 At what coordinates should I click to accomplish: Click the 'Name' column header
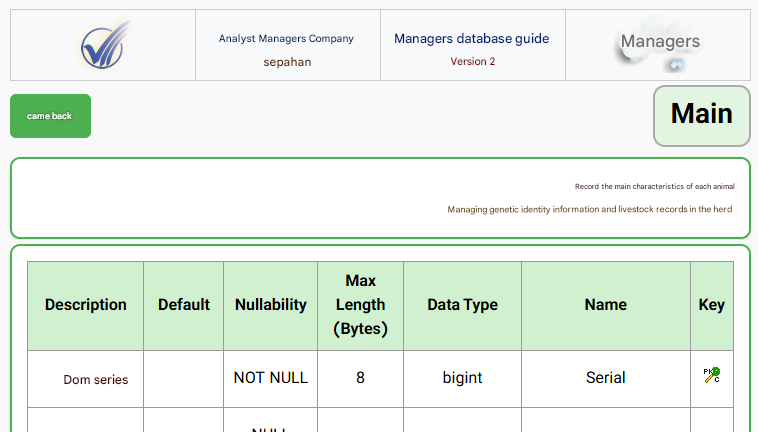[x=605, y=305]
